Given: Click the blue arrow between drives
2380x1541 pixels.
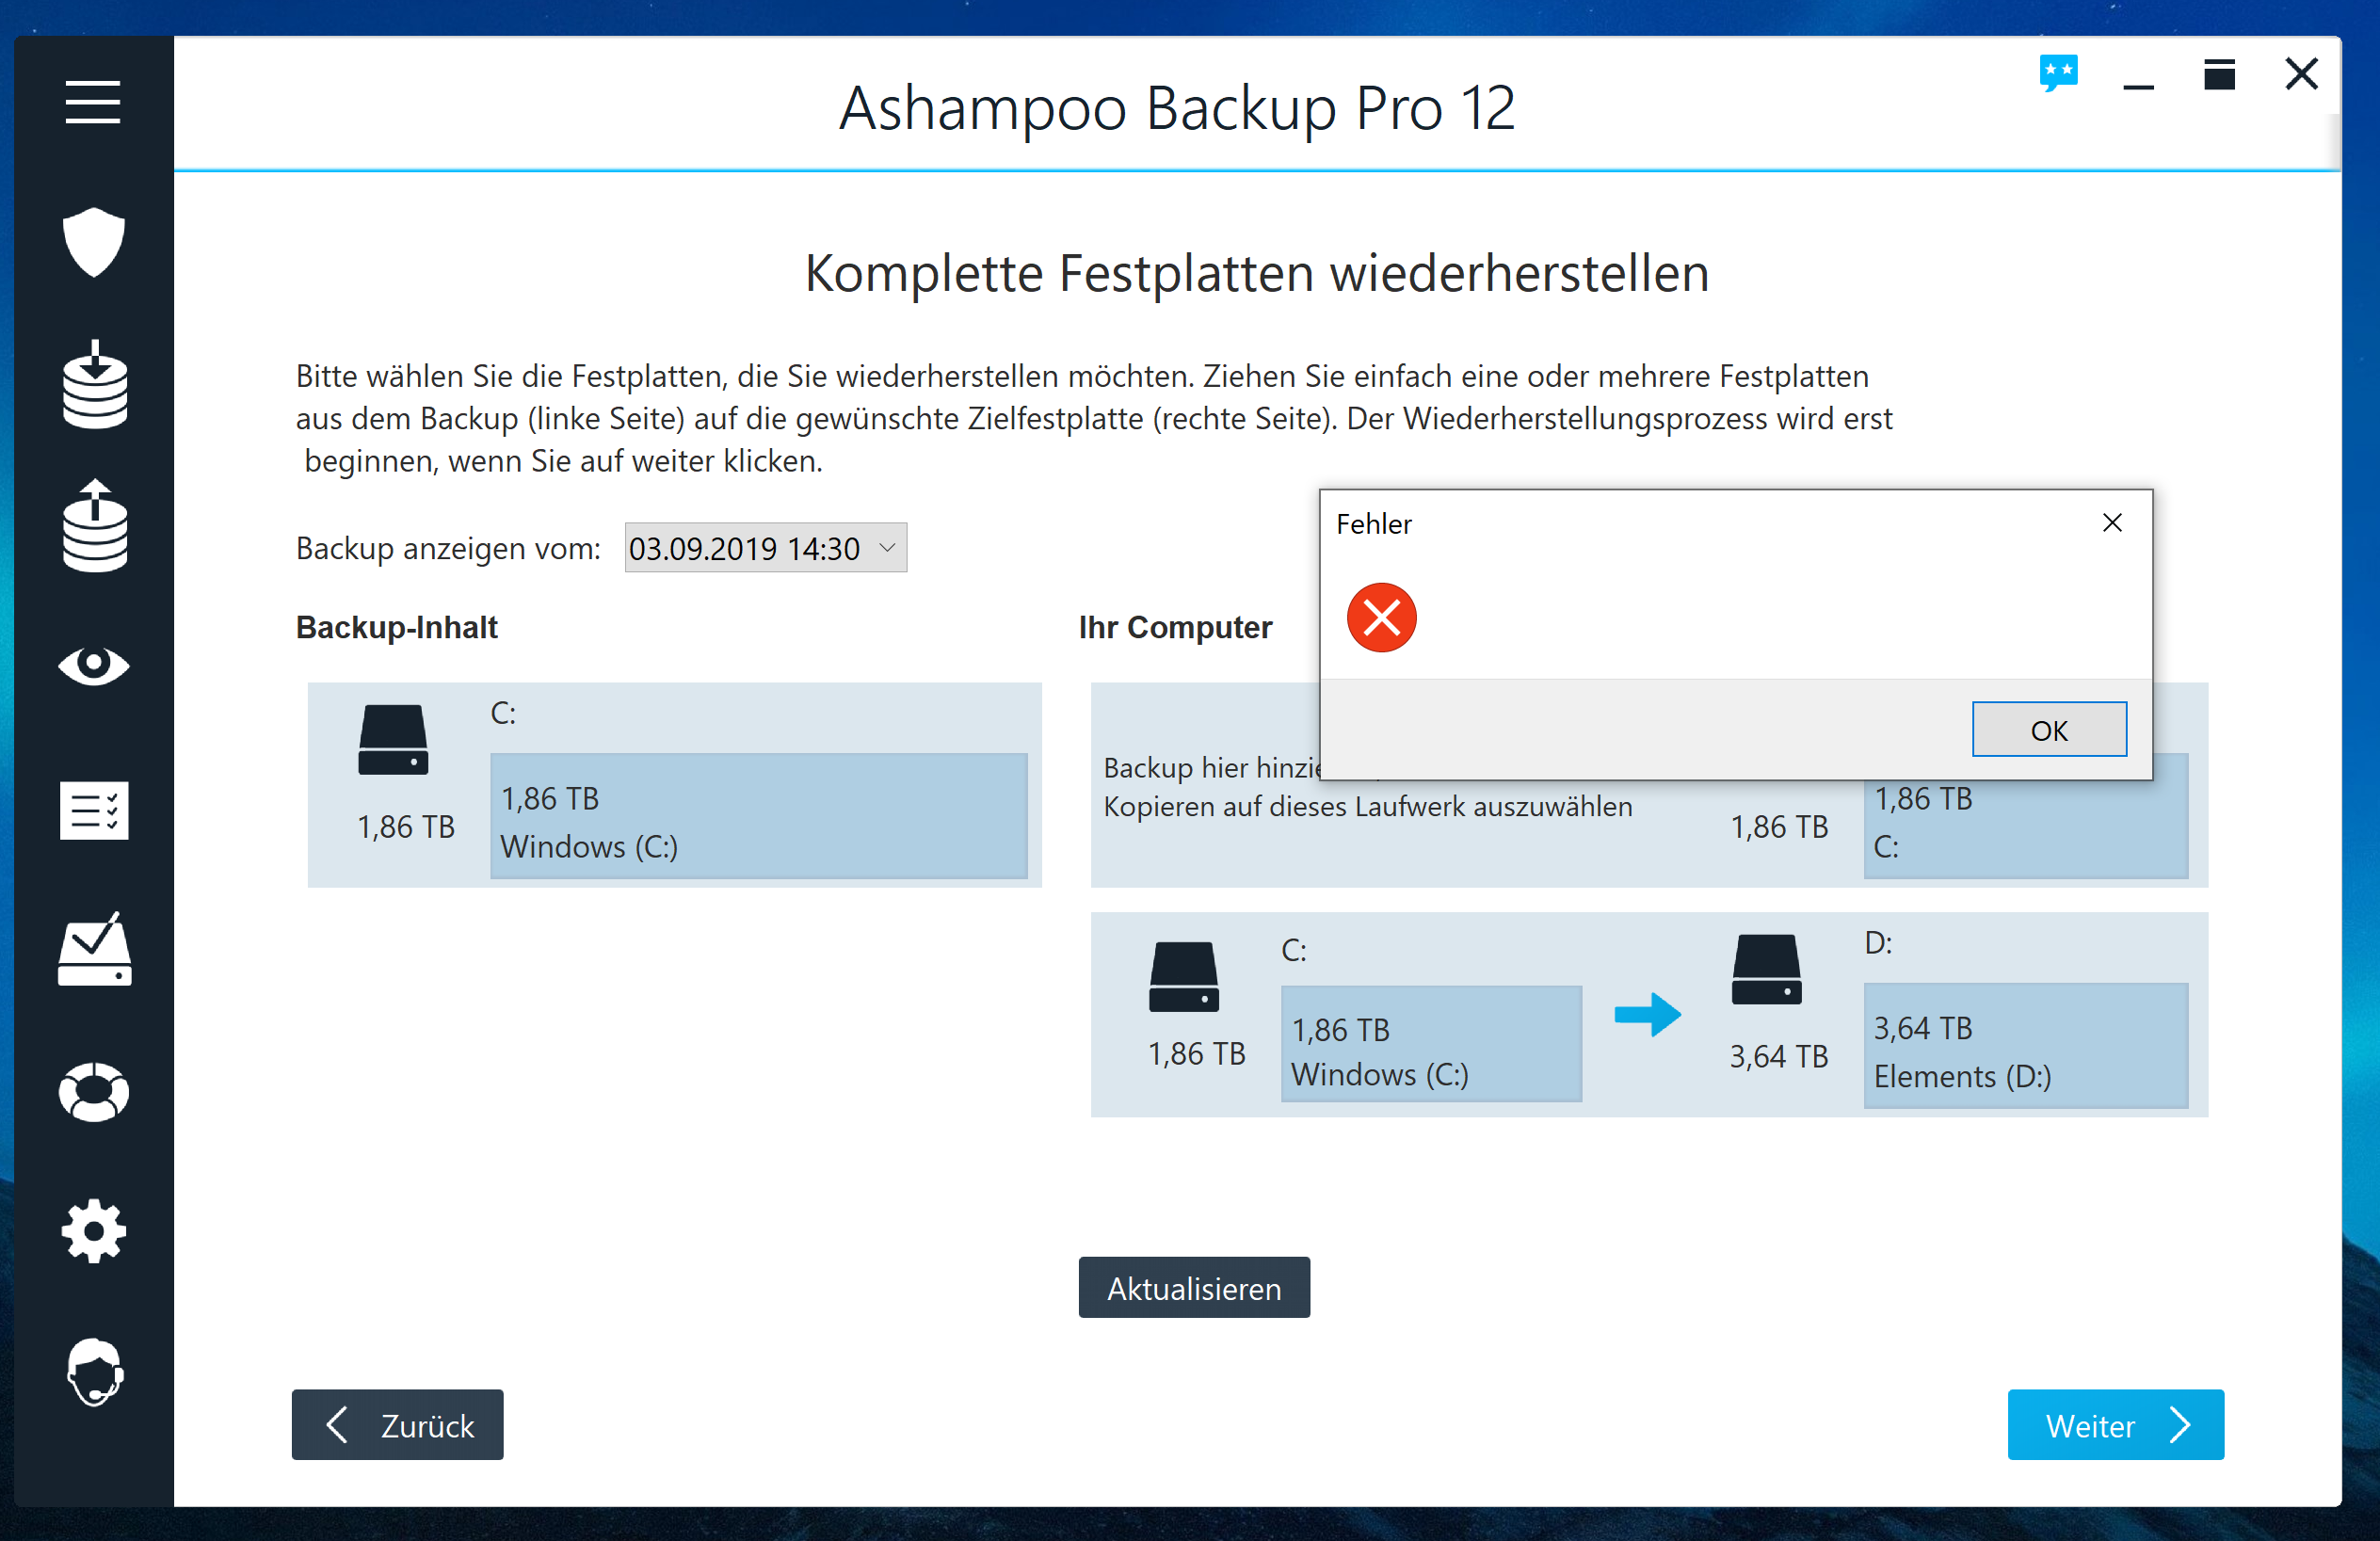Looking at the screenshot, I should tap(1647, 1015).
